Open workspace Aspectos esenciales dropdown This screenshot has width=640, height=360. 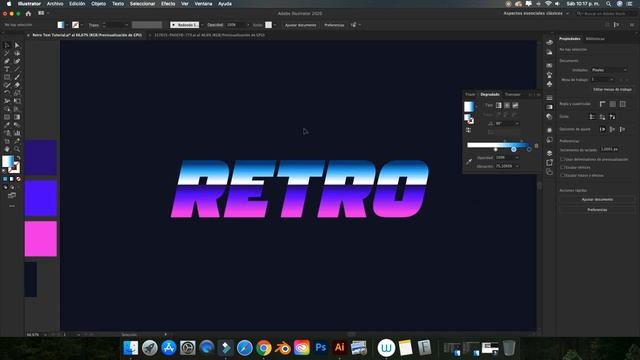pyautogui.click(x=536, y=13)
